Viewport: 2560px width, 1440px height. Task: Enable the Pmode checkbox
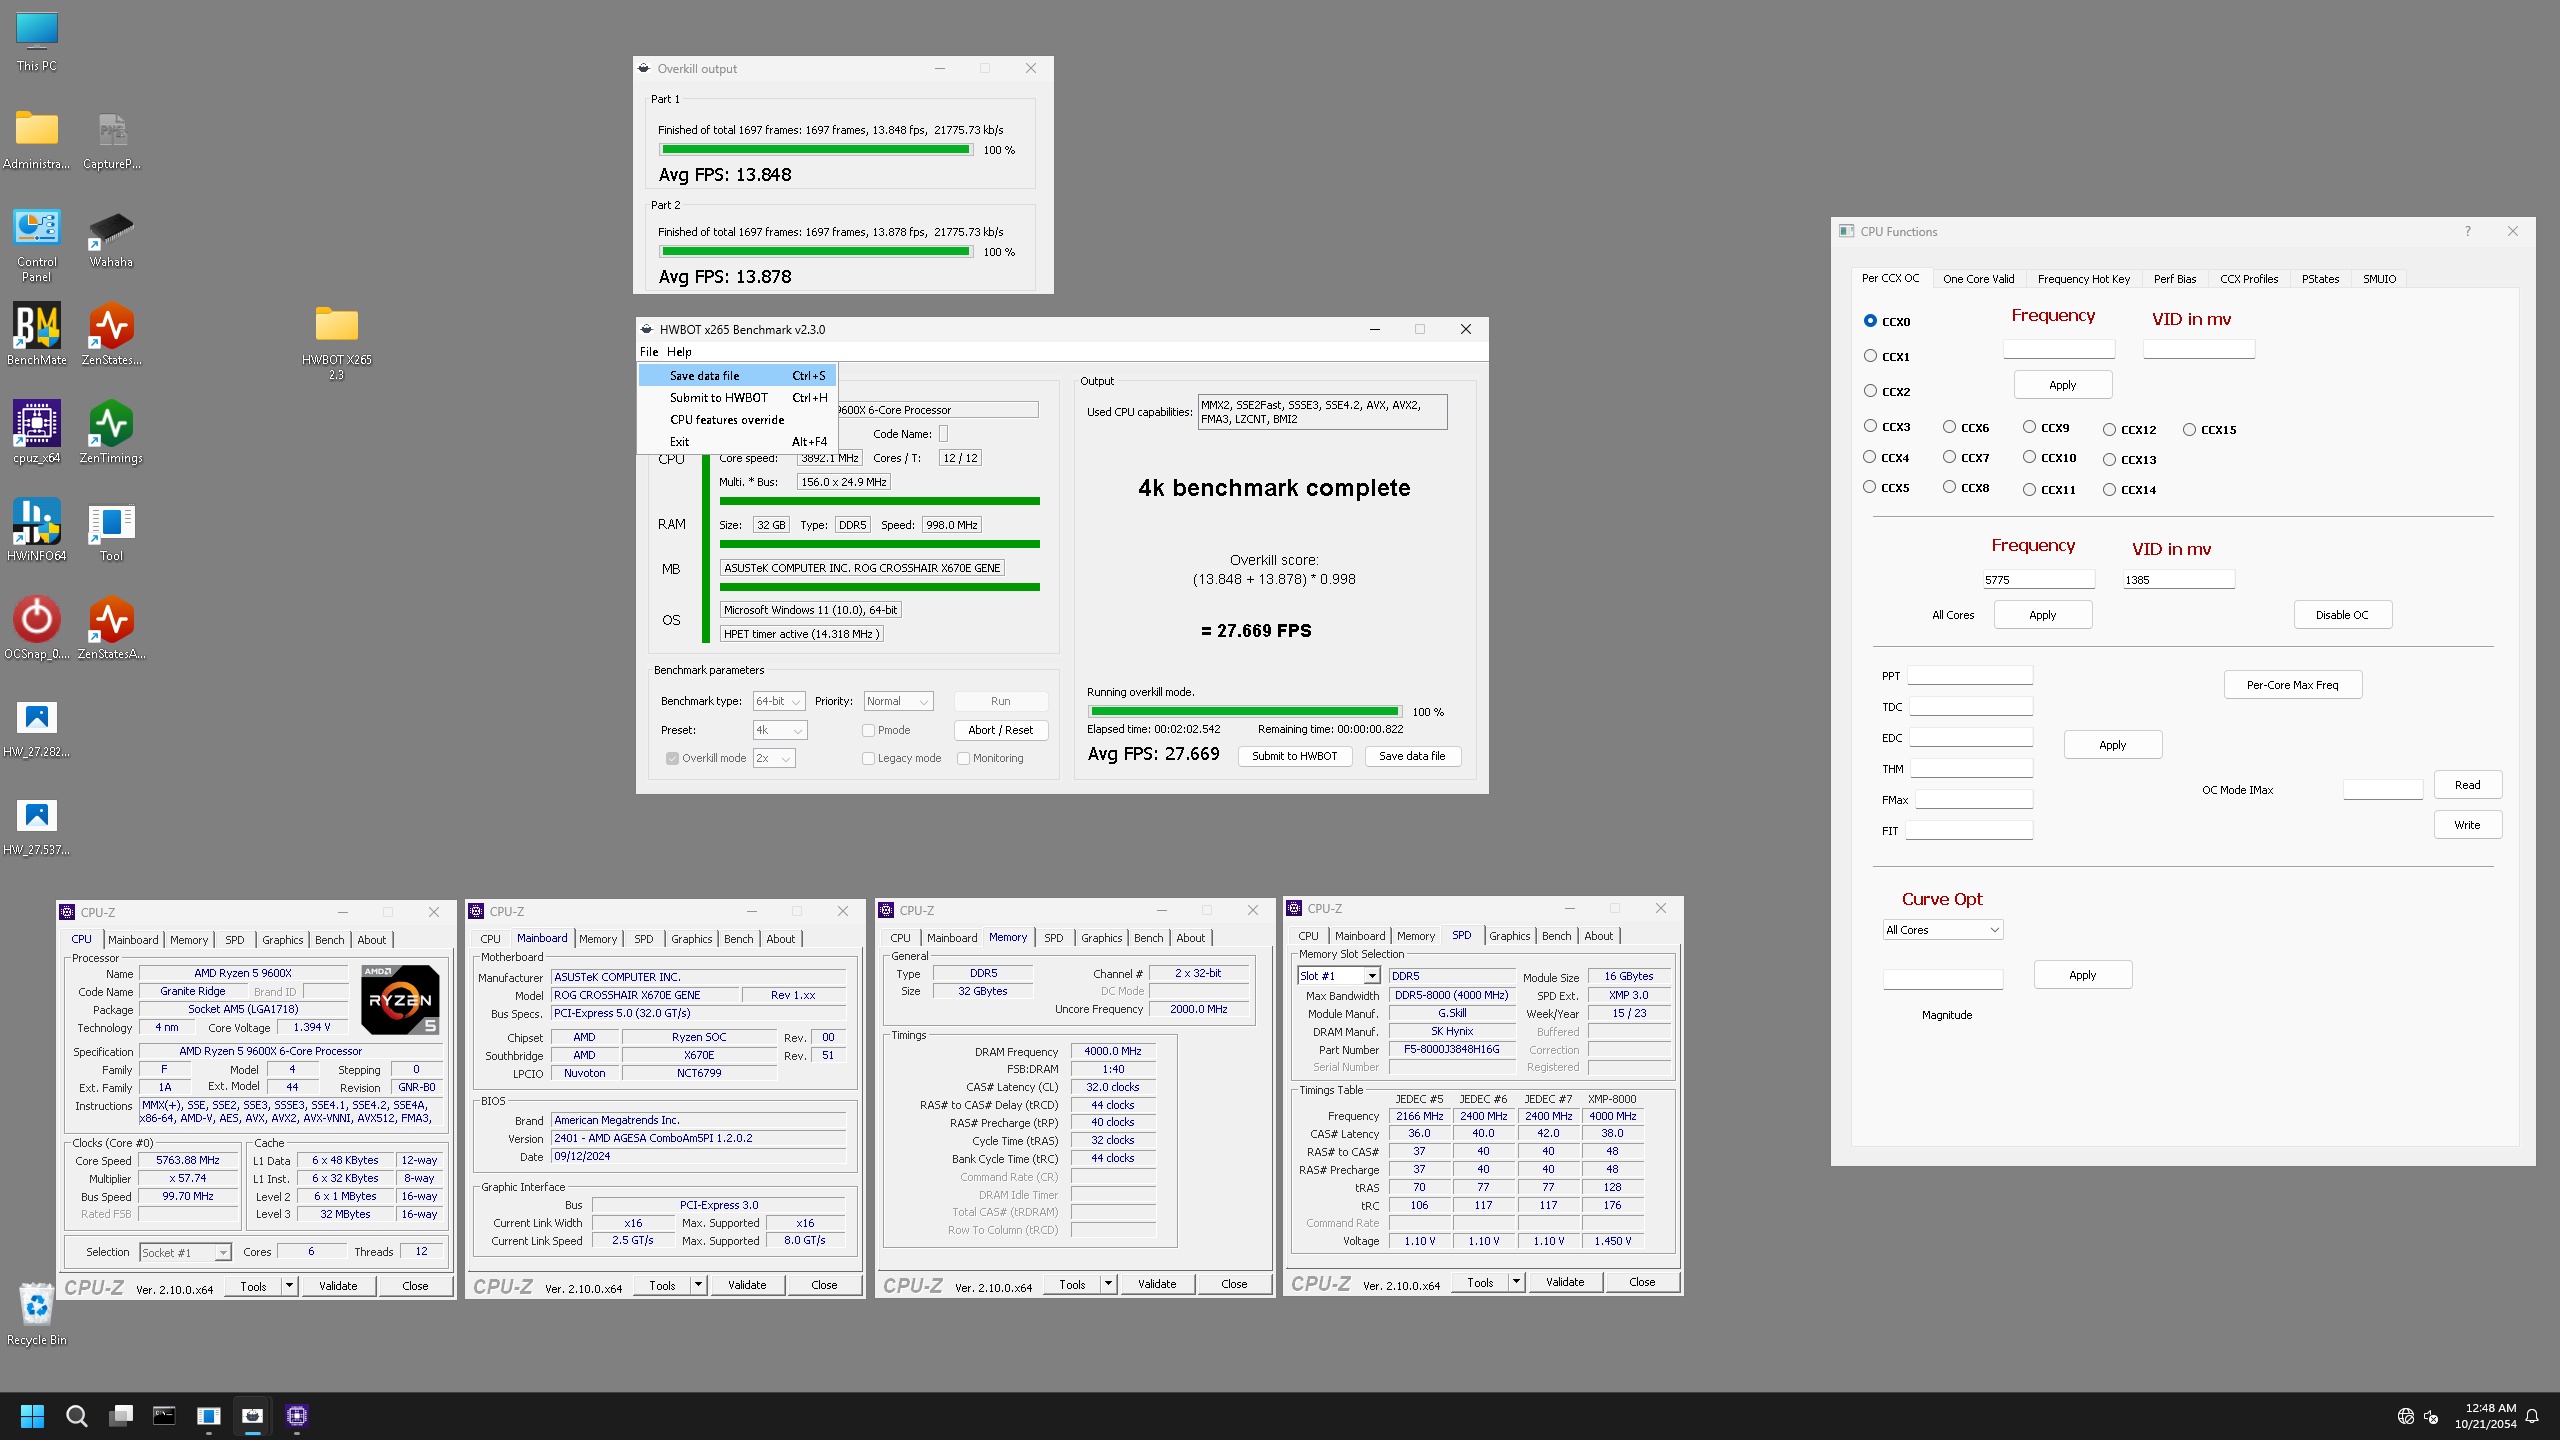pyautogui.click(x=868, y=730)
